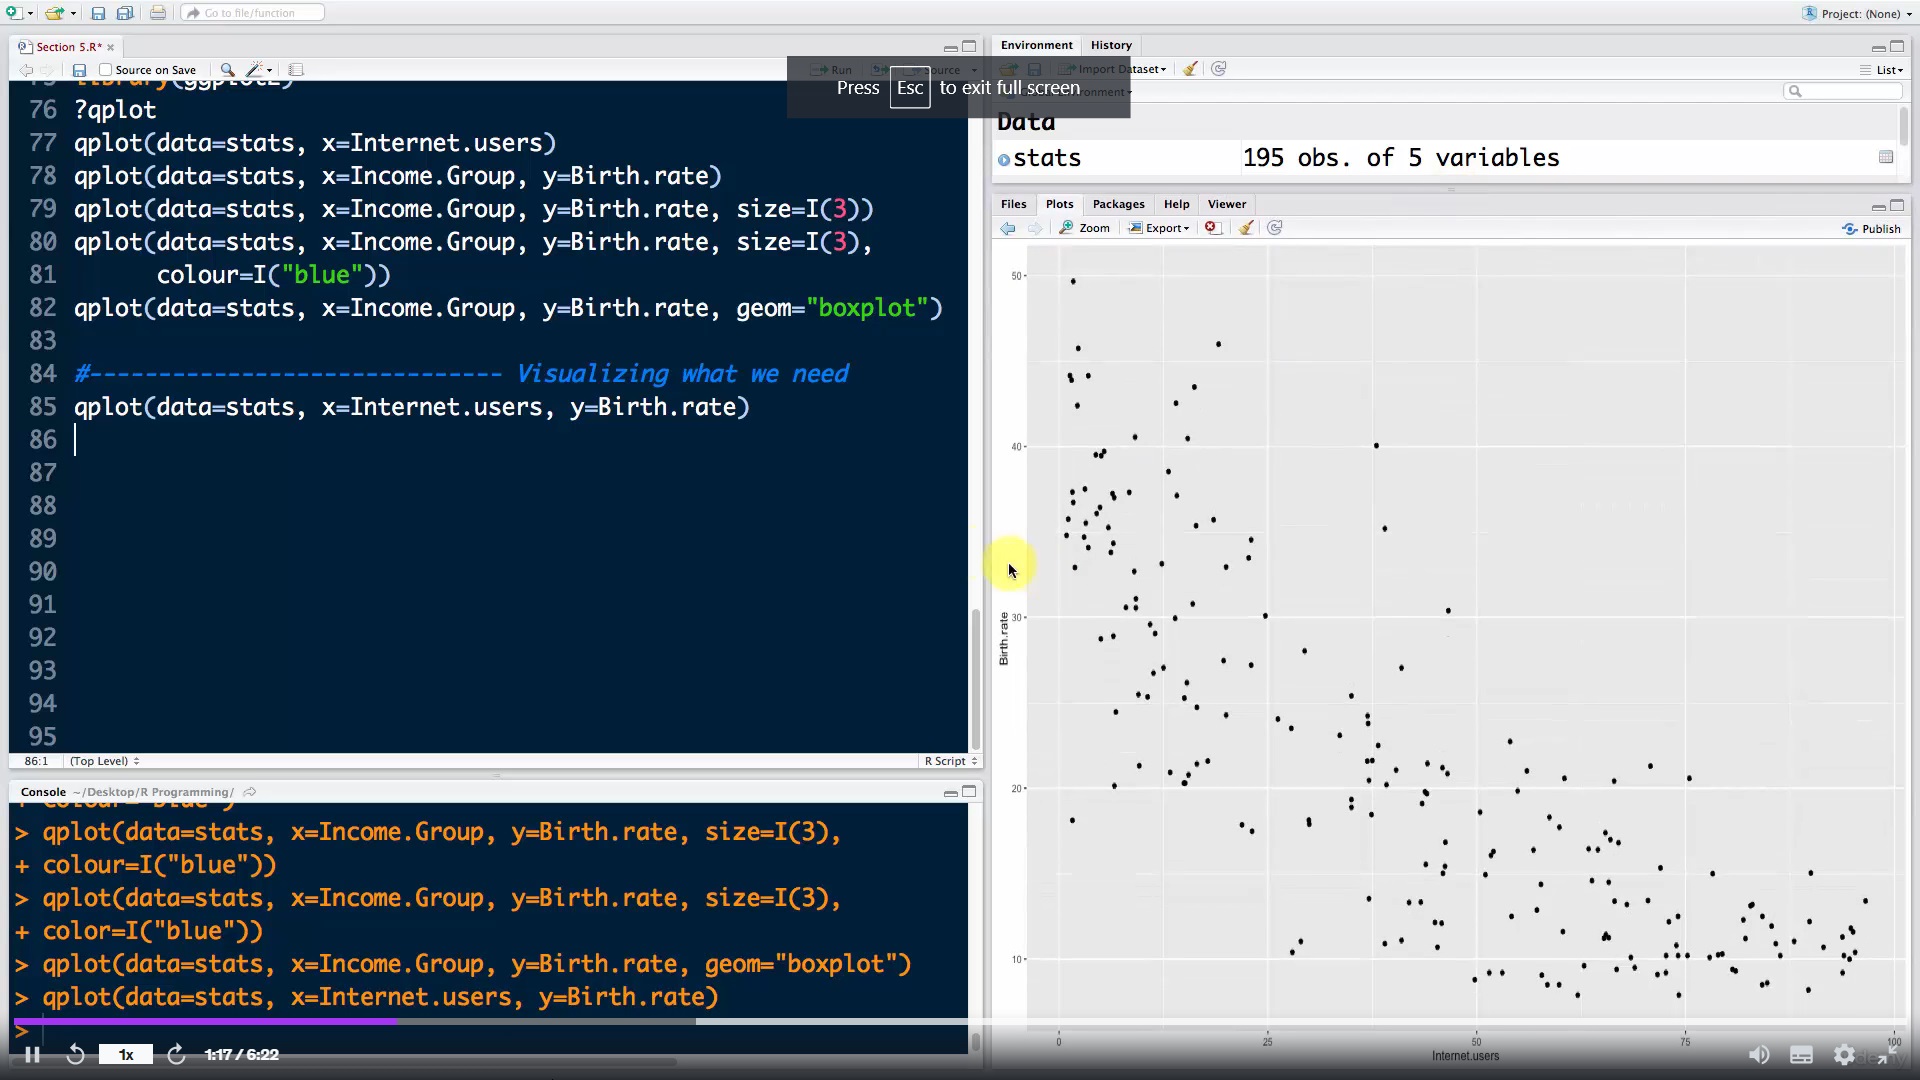This screenshot has width=1920, height=1080.
Task: Clear environment with broom icon
Action: 1190,69
